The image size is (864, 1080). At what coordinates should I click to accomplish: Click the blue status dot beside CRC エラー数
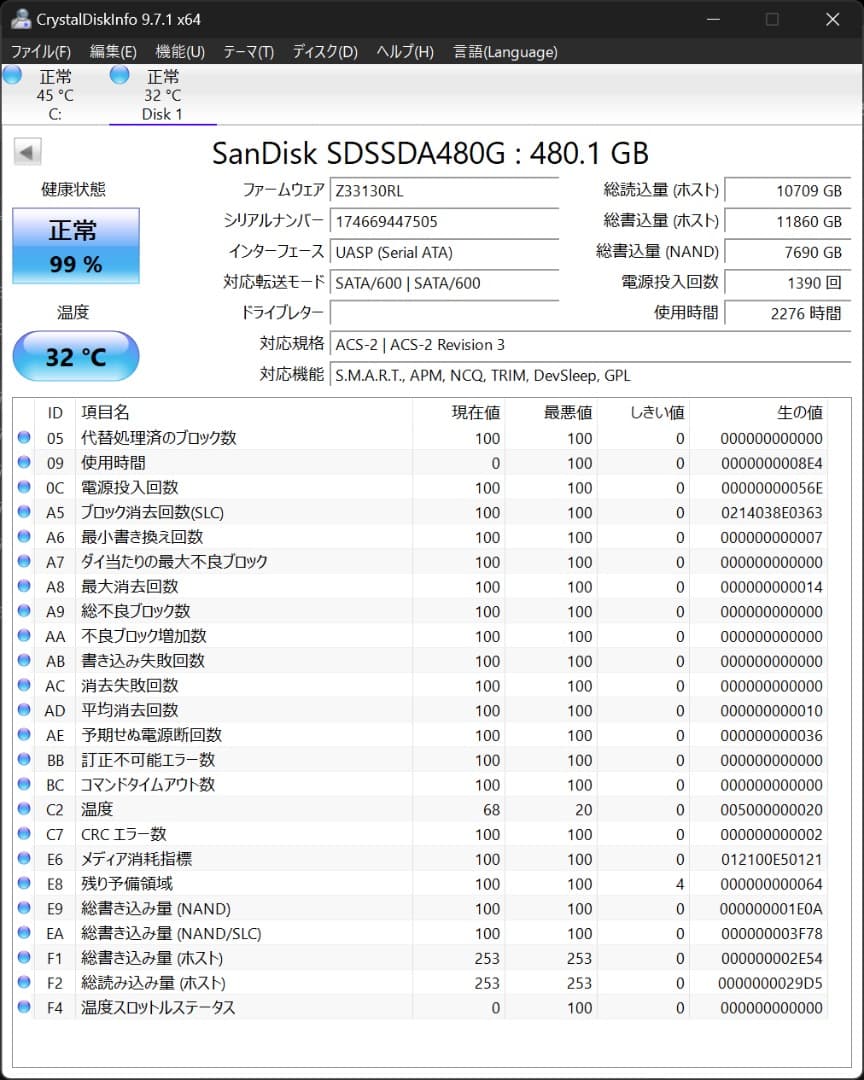(24, 834)
